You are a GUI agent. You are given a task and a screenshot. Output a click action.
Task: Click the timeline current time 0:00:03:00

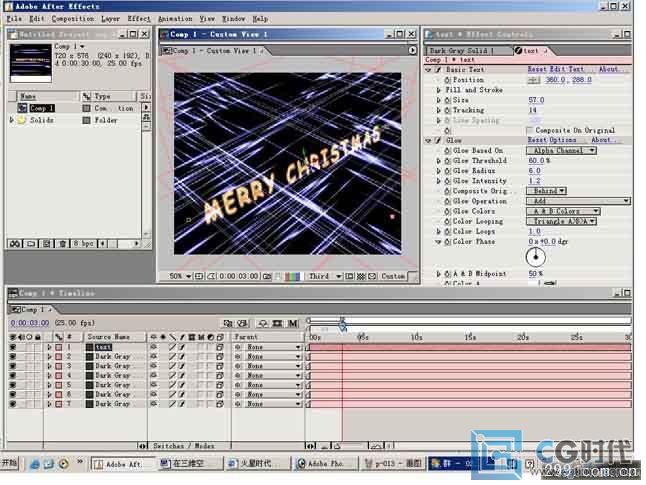pyautogui.click(x=30, y=323)
